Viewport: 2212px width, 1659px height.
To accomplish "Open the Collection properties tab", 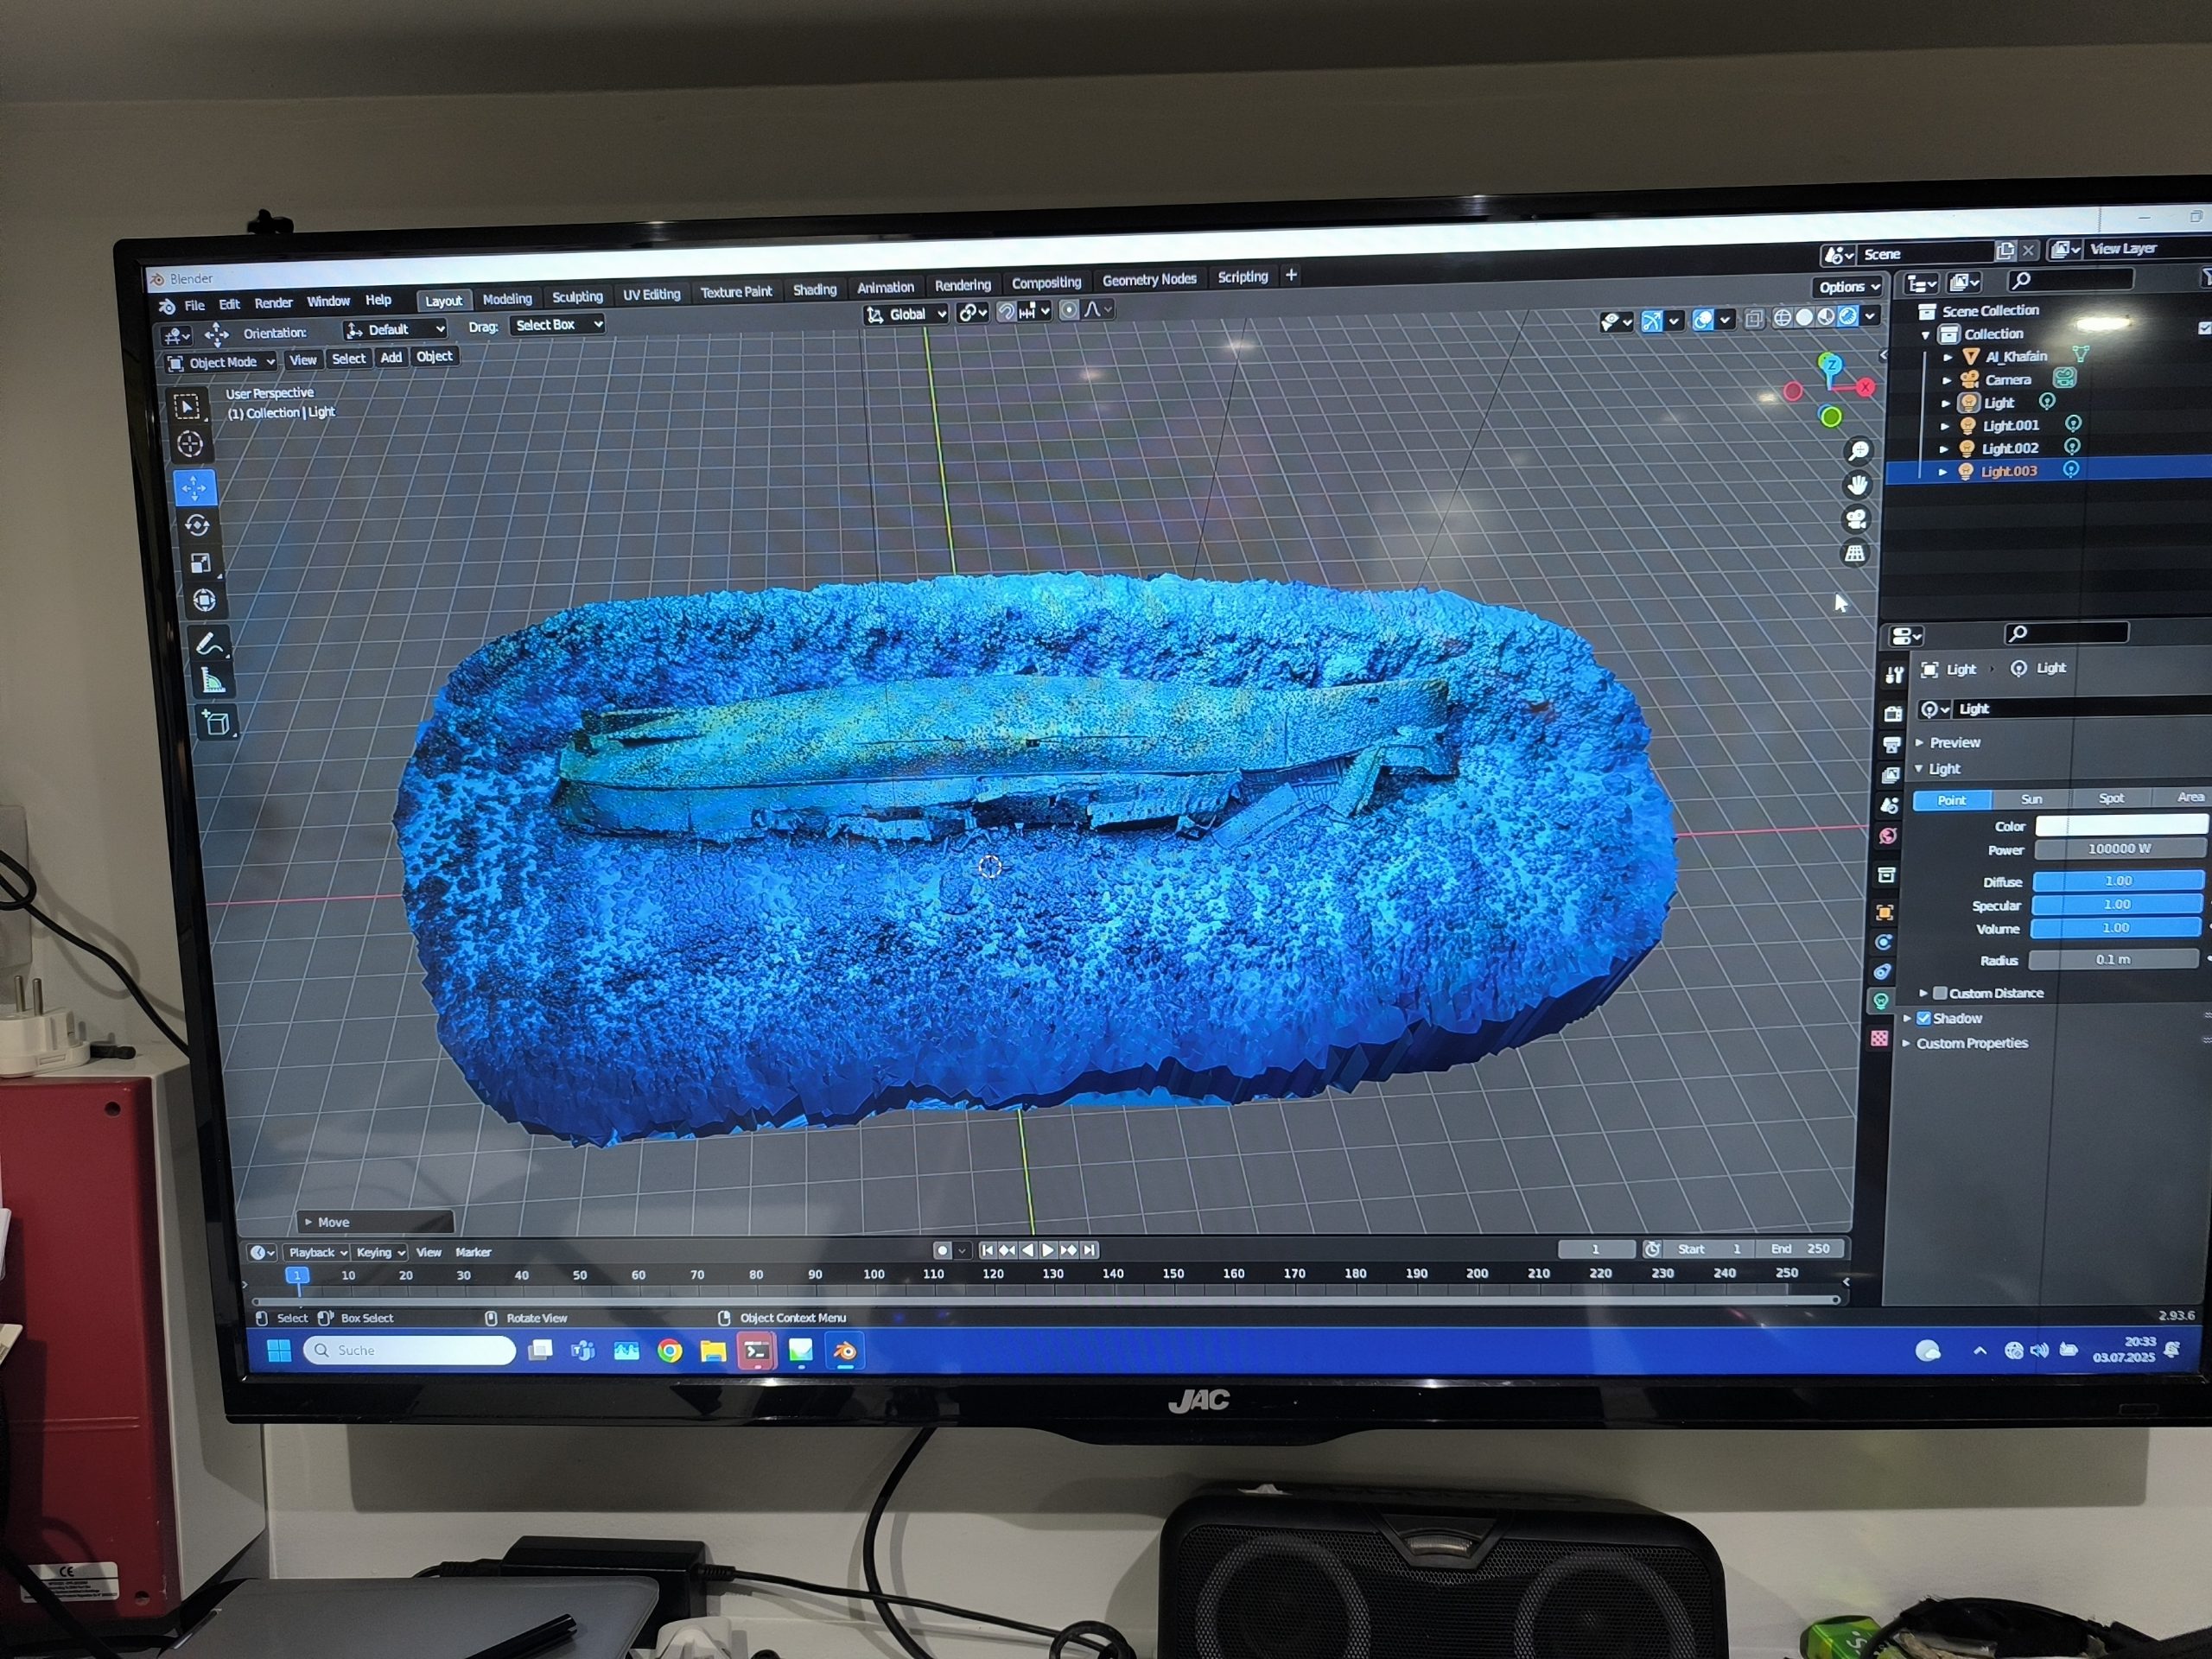I will pos(1887,875).
